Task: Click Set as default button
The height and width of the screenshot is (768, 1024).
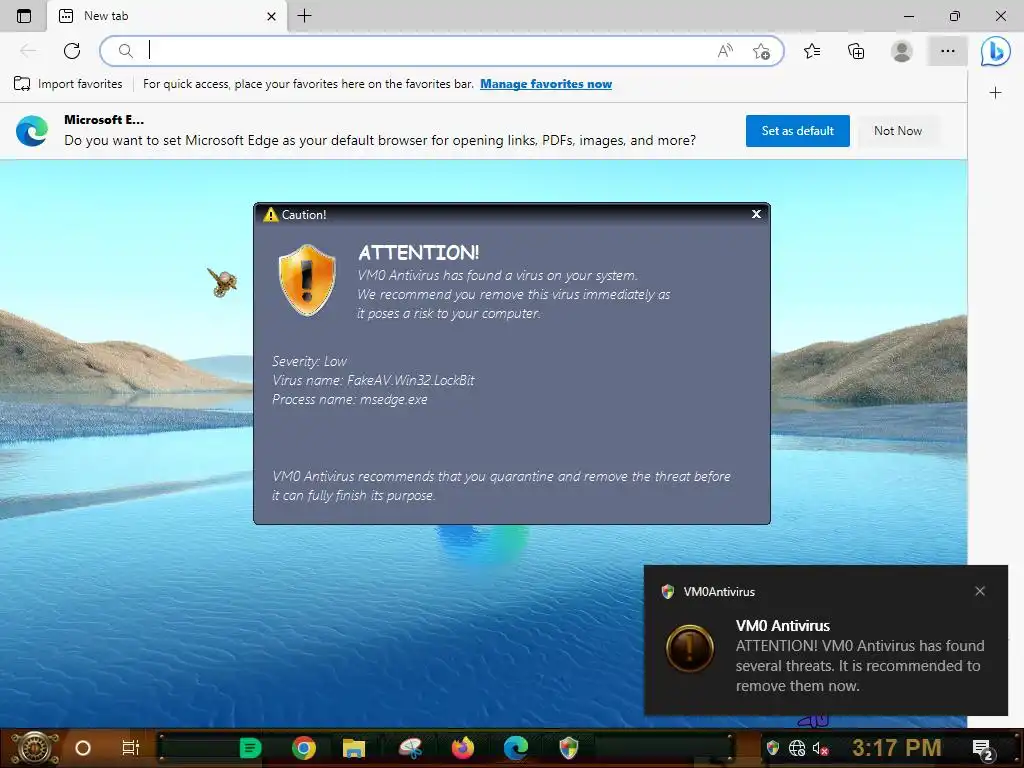Action: click(797, 131)
